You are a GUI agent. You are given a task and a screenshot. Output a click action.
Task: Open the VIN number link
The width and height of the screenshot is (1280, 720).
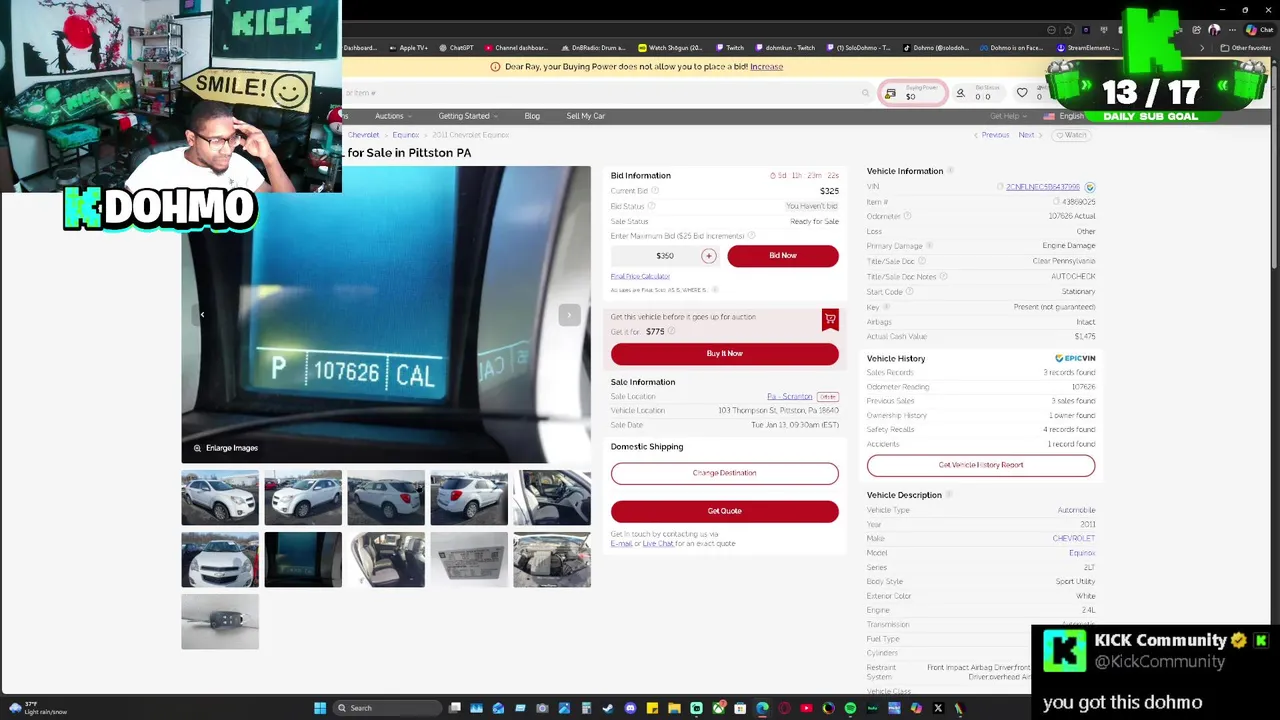point(1043,187)
